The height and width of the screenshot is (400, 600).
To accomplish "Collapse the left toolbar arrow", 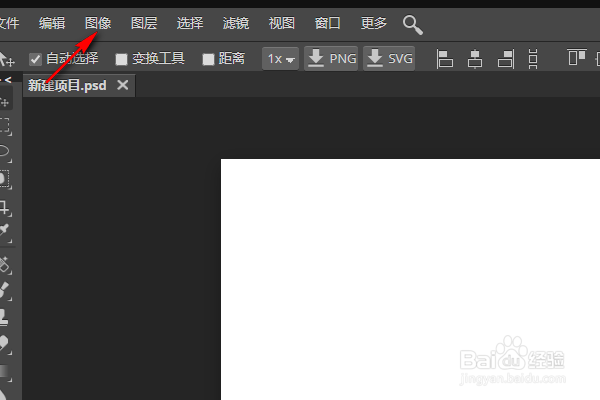I will [7, 80].
